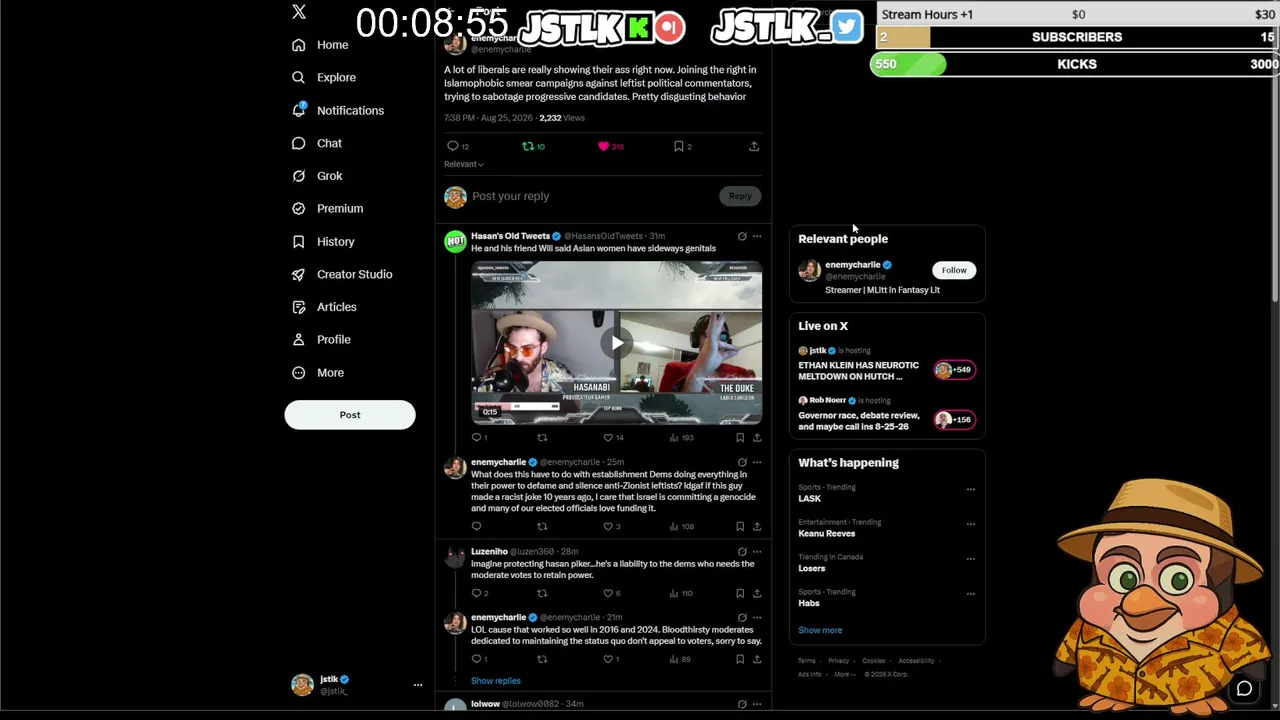Reply to enemycharlie's 25m post
The width and height of the screenshot is (1280, 720).
coord(477,526)
